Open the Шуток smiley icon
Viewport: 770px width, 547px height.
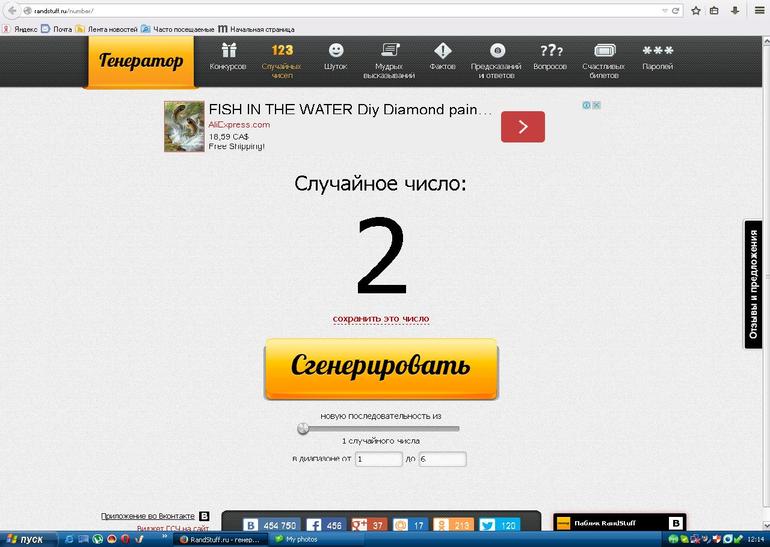coord(335,51)
